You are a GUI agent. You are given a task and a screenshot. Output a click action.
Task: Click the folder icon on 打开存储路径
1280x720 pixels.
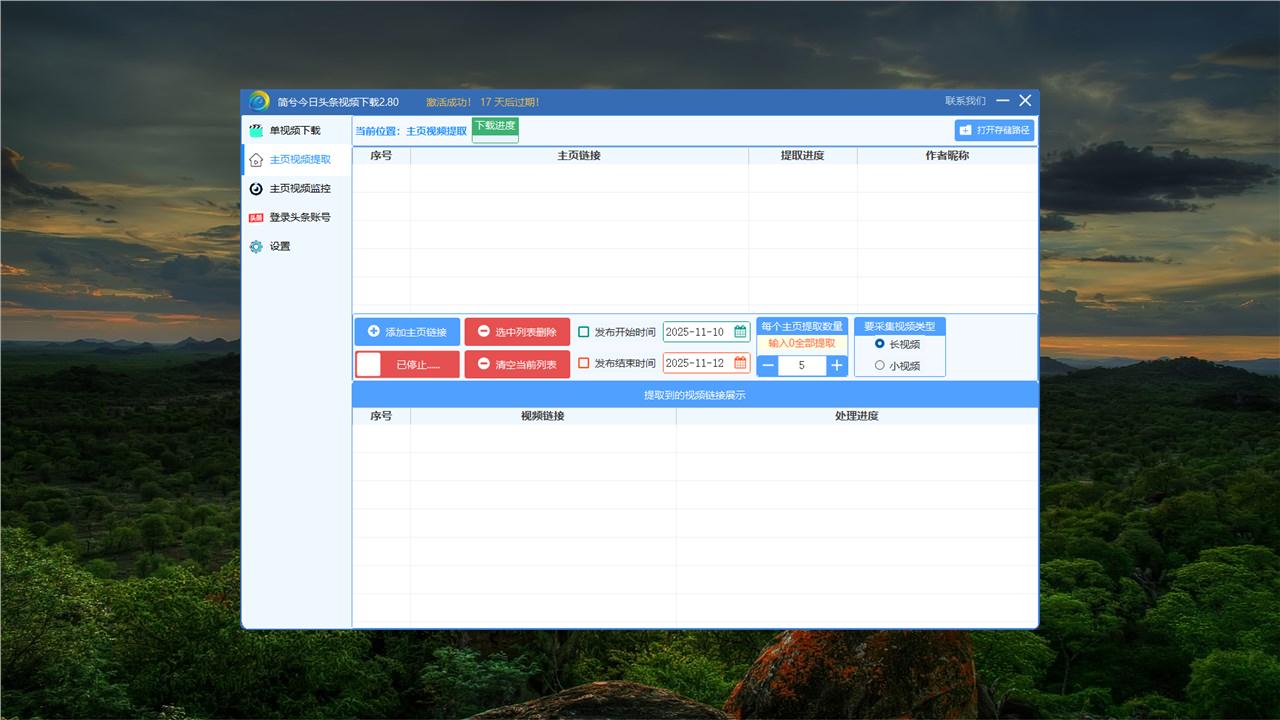tap(965, 131)
